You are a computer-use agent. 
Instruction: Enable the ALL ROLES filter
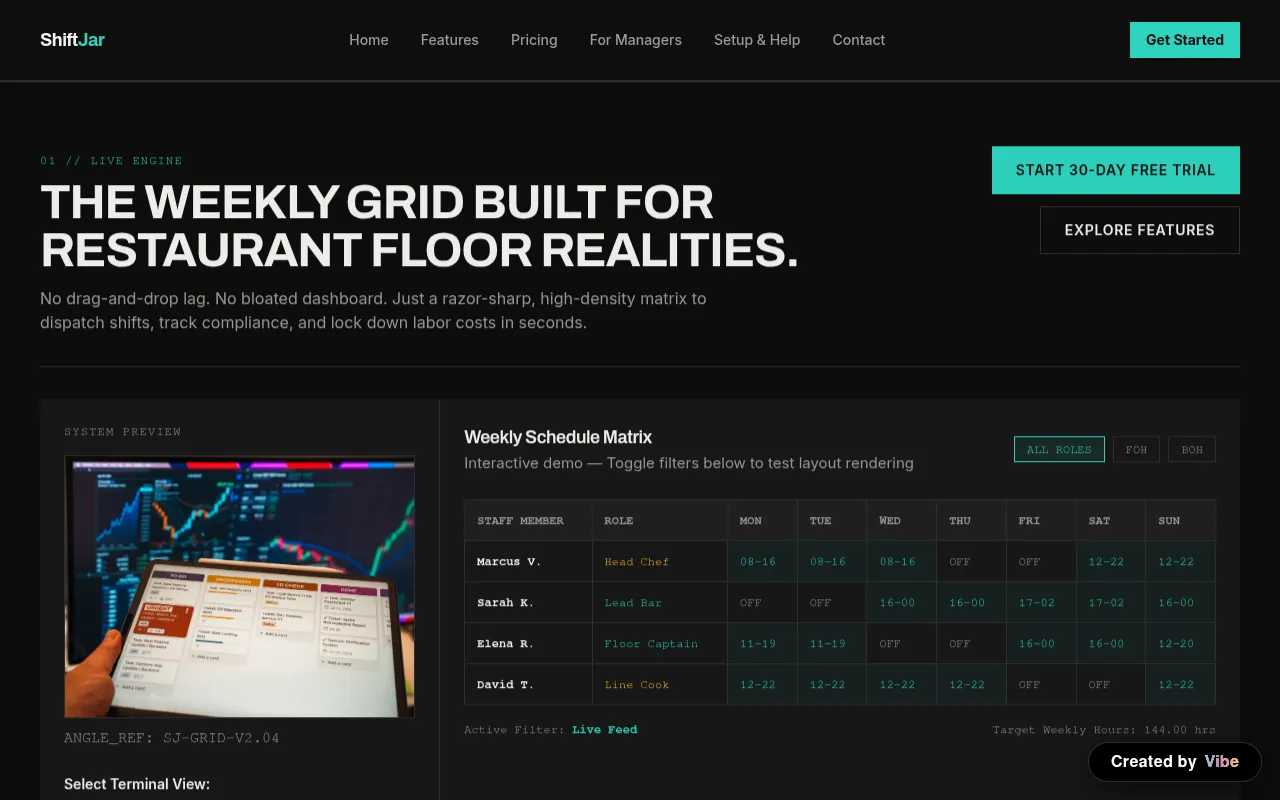1059,449
